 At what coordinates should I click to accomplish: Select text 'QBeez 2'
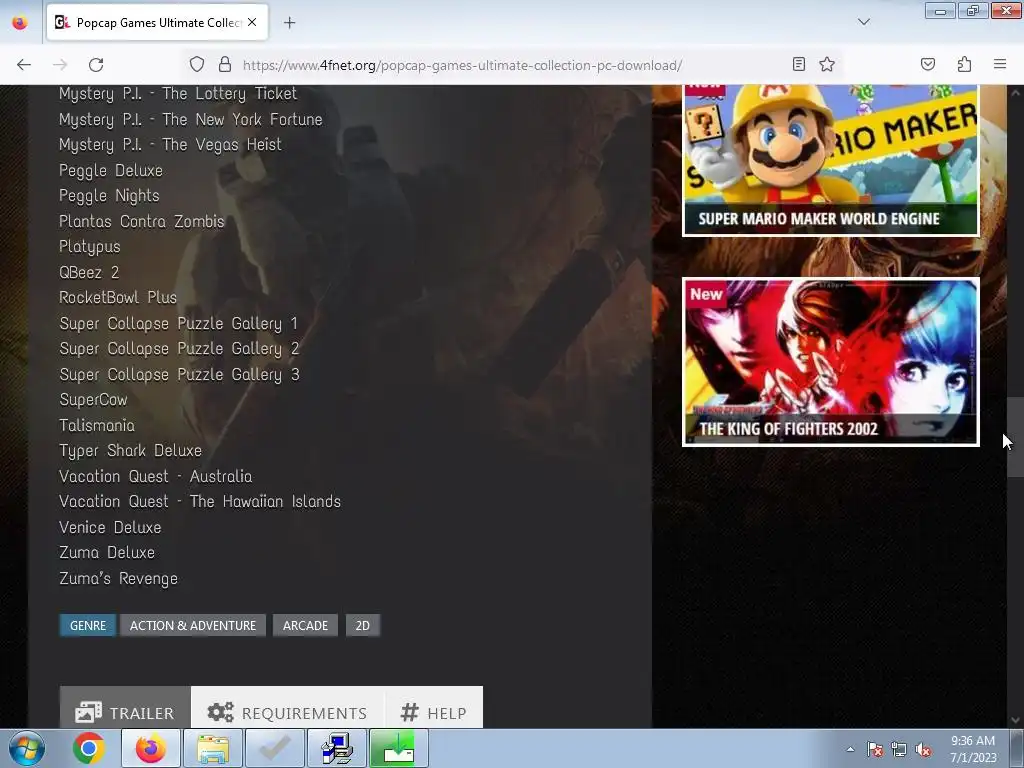pos(89,272)
